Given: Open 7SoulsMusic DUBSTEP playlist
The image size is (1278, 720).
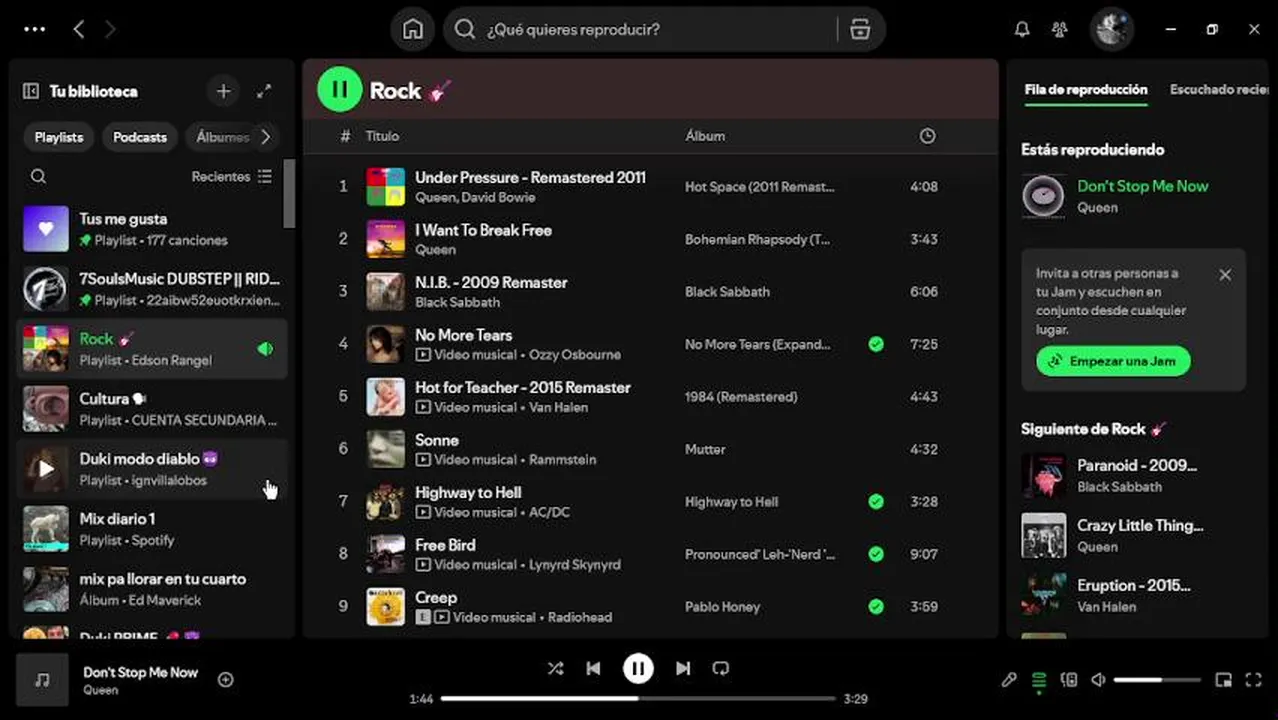Looking at the screenshot, I should tap(152, 289).
